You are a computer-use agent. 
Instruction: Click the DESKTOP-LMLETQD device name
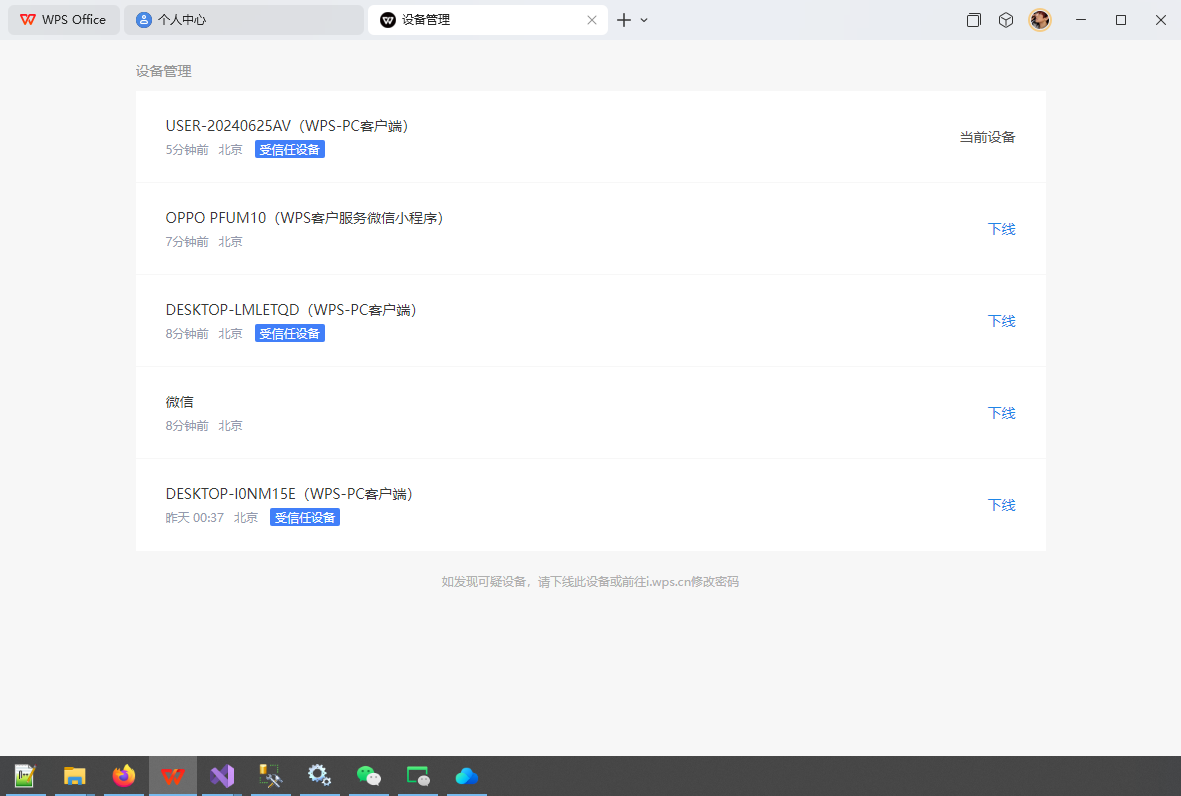(x=291, y=310)
